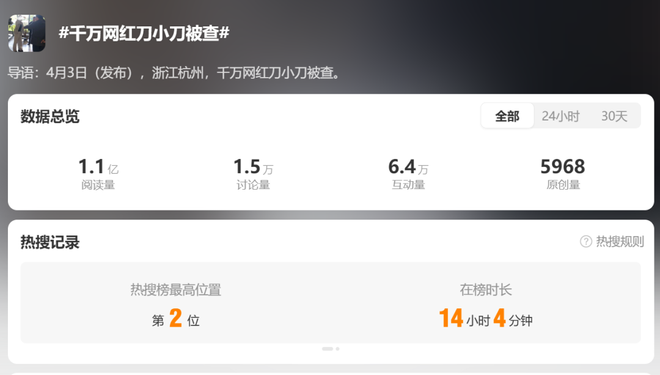This screenshot has height=375, width=660.
Task: Click the 14小时4分钟 duration value
Action: pyautogui.click(x=486, y=319)
